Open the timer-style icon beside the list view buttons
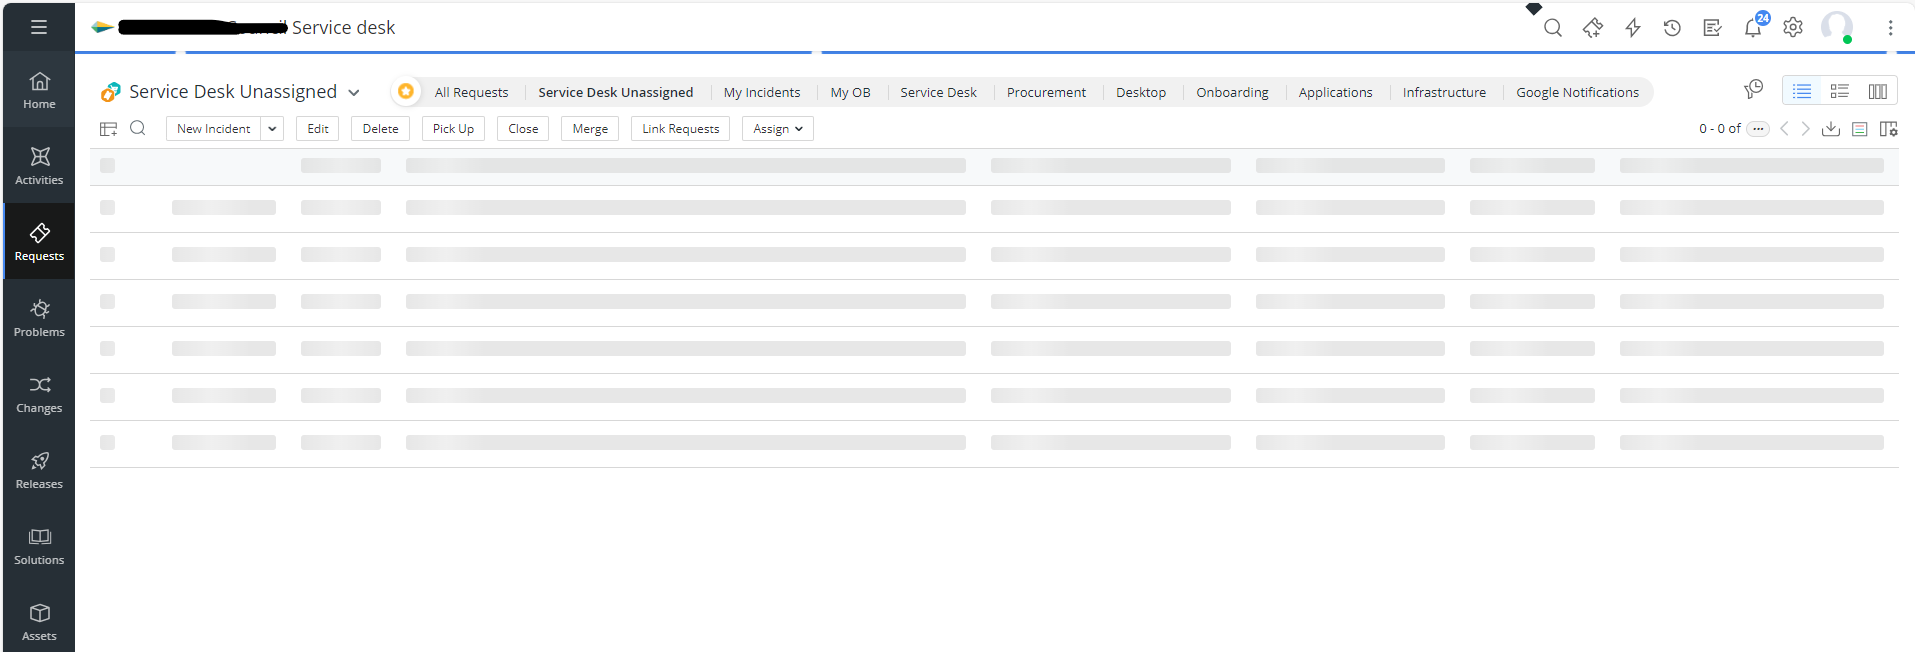The image size is (1915, 652). 1753,90
